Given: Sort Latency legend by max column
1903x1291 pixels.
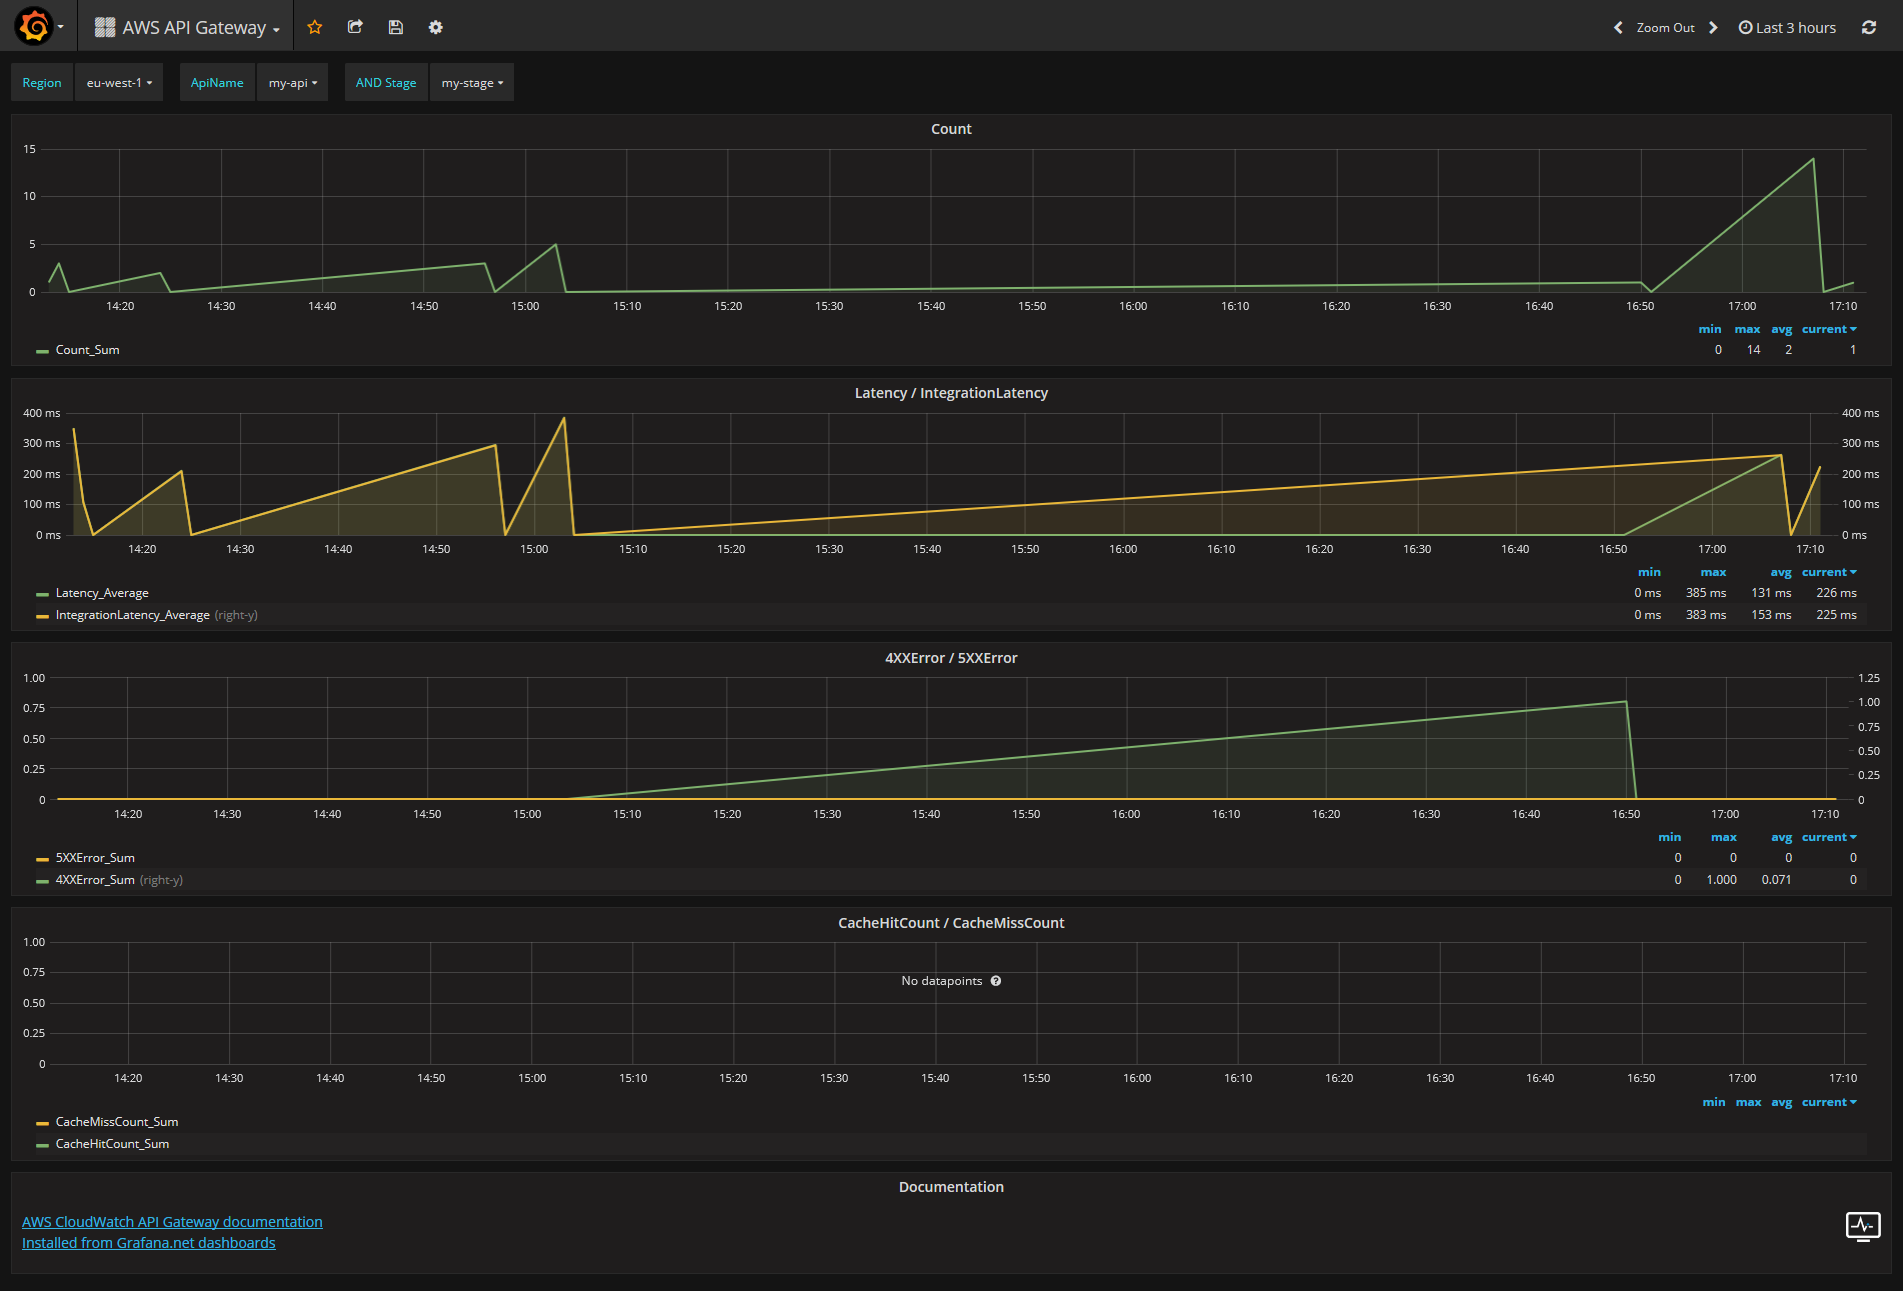Looking at the screenshot, I should click(1713, 572).
